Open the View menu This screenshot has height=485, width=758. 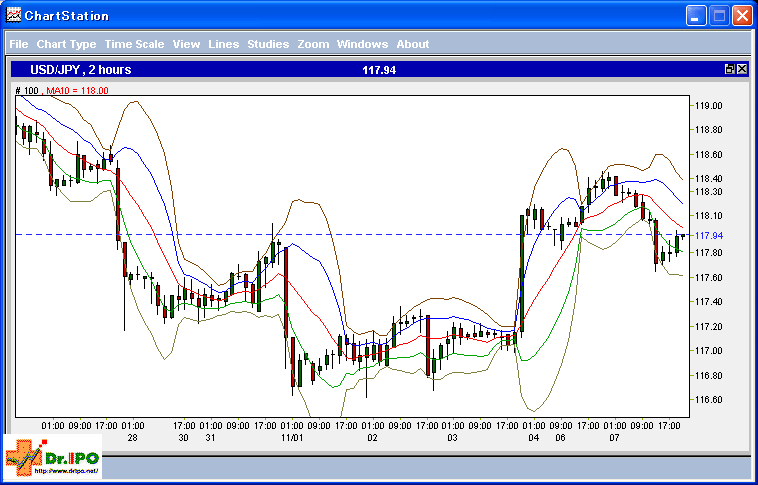click(x=186, y=44)
